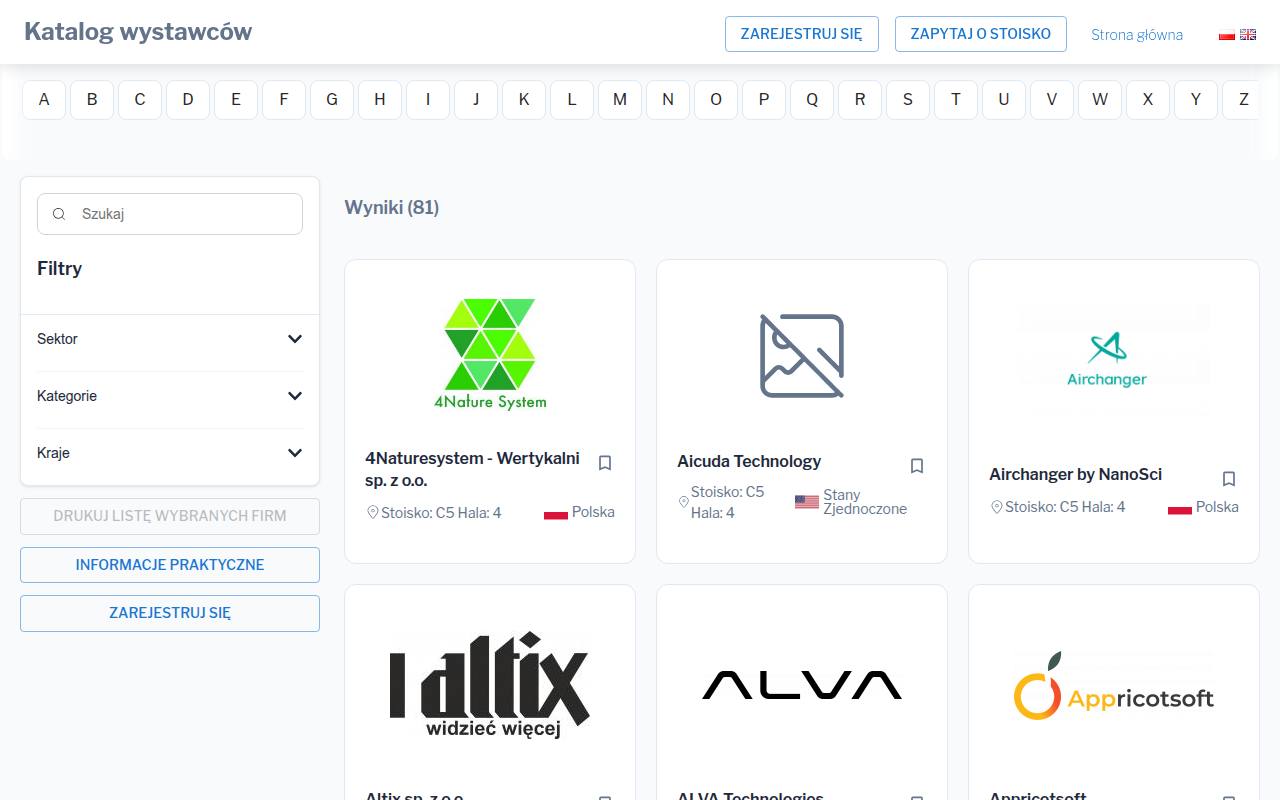Open Airchanger by NanoSci title
The height and width of the screenshot is (800, 1280).
[1075, 474]
